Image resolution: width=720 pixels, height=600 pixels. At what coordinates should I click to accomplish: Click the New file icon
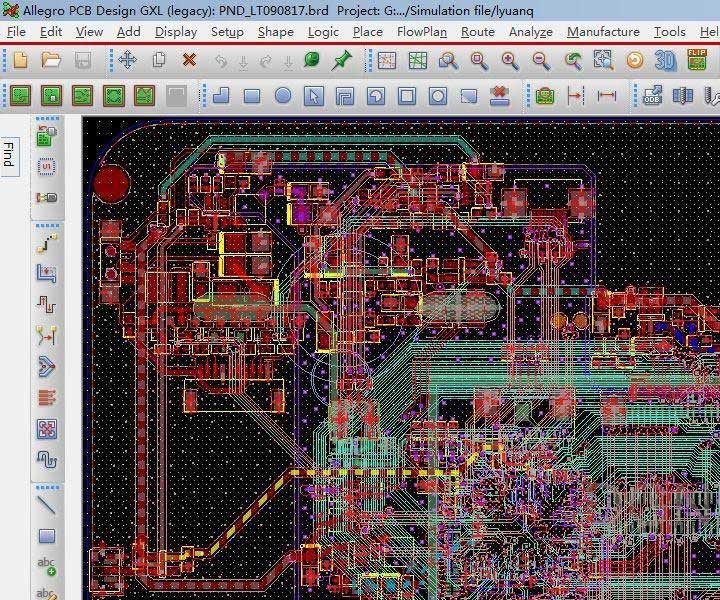[x=21, y=61]
